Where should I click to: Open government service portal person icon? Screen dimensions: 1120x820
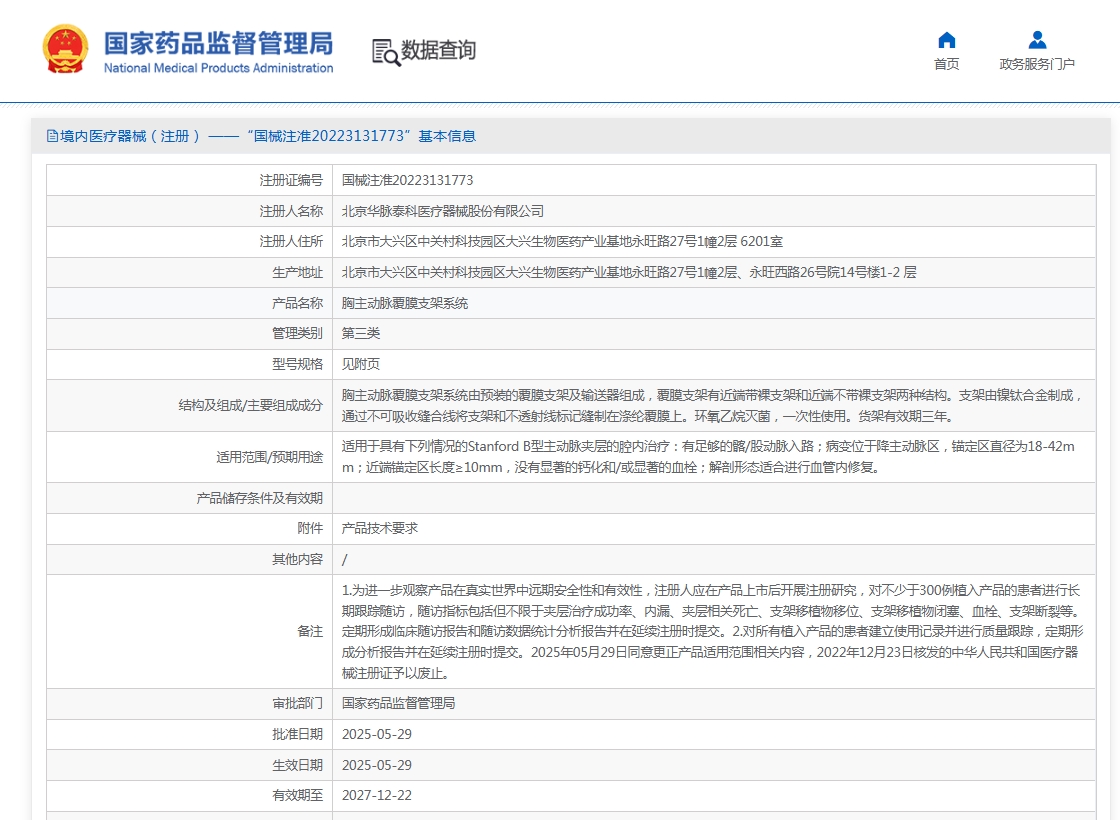point(1037,39)
